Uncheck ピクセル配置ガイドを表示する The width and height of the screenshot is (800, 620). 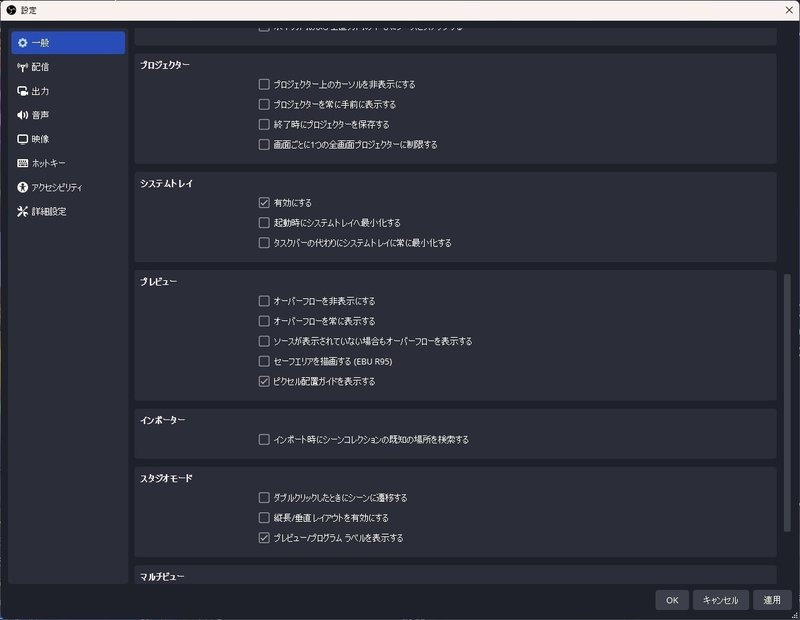(264, 381)
